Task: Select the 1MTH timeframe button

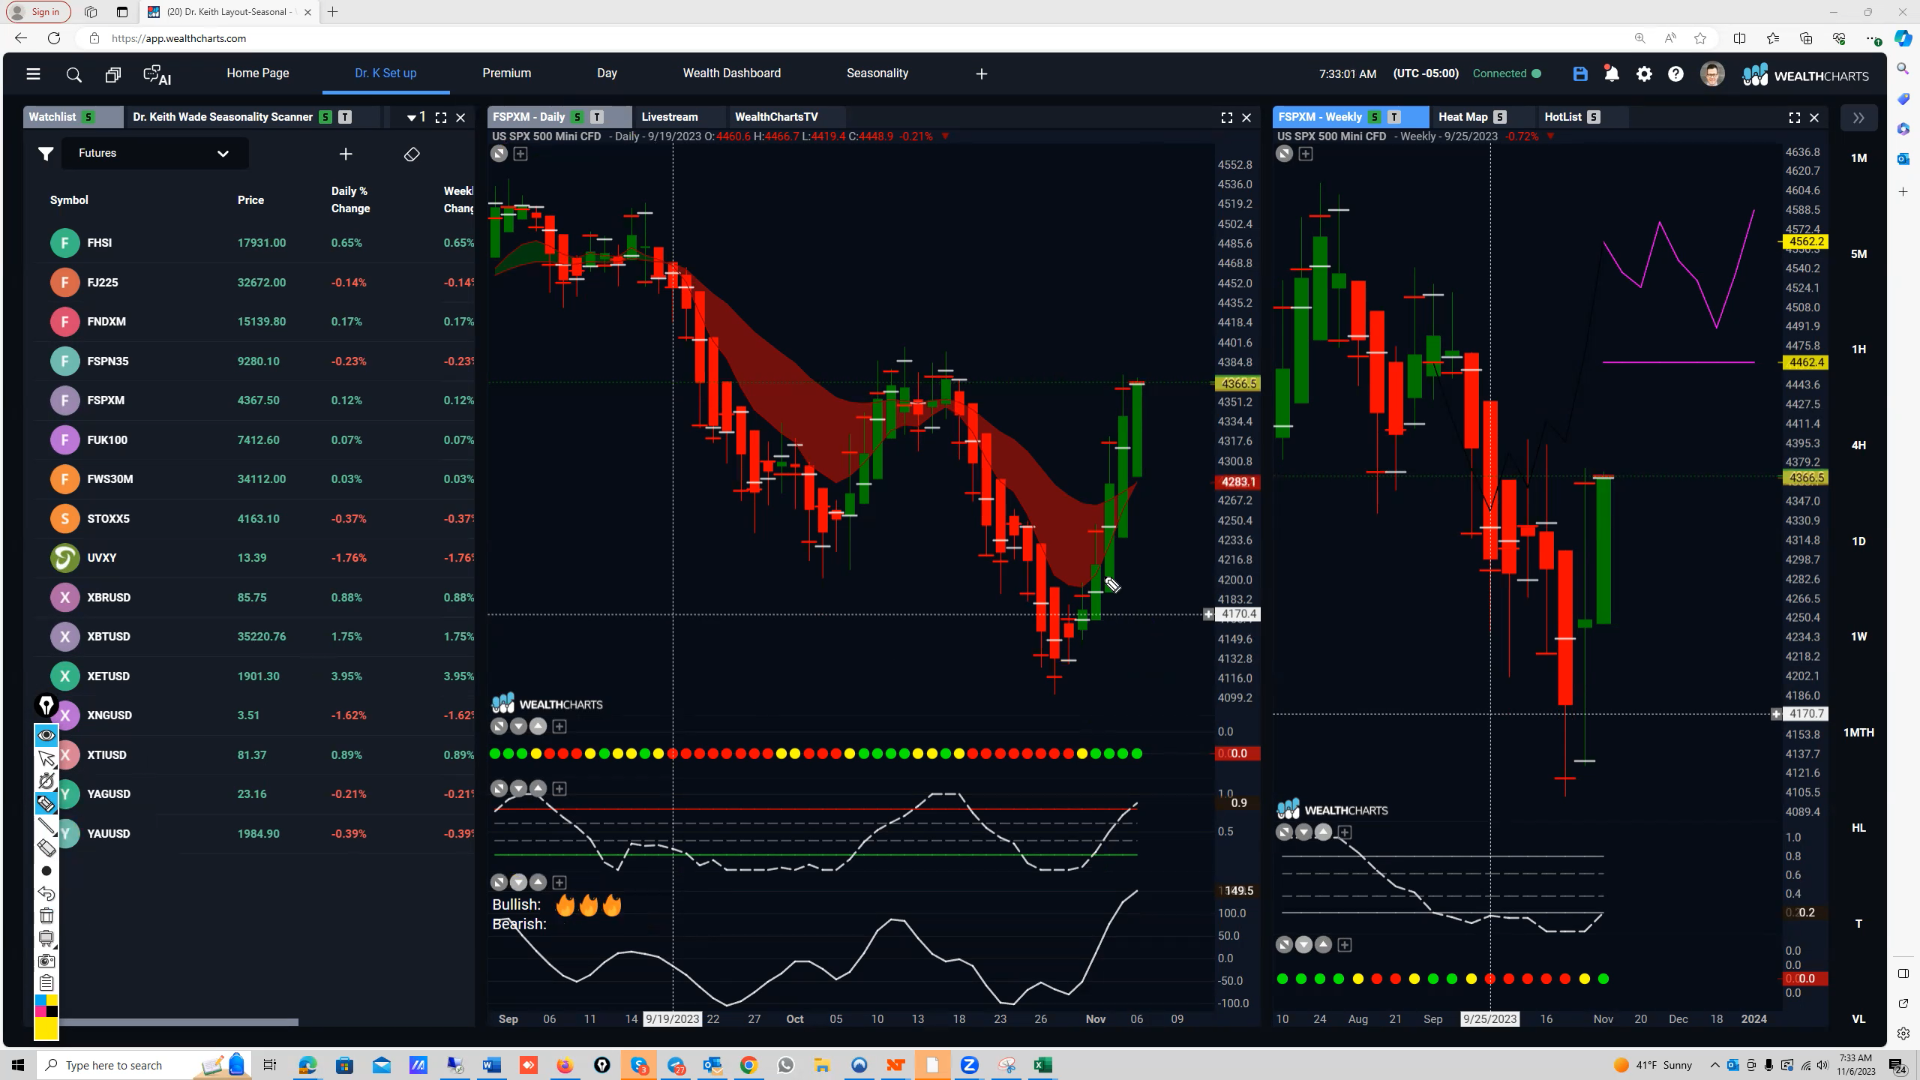Action: 1859,732
